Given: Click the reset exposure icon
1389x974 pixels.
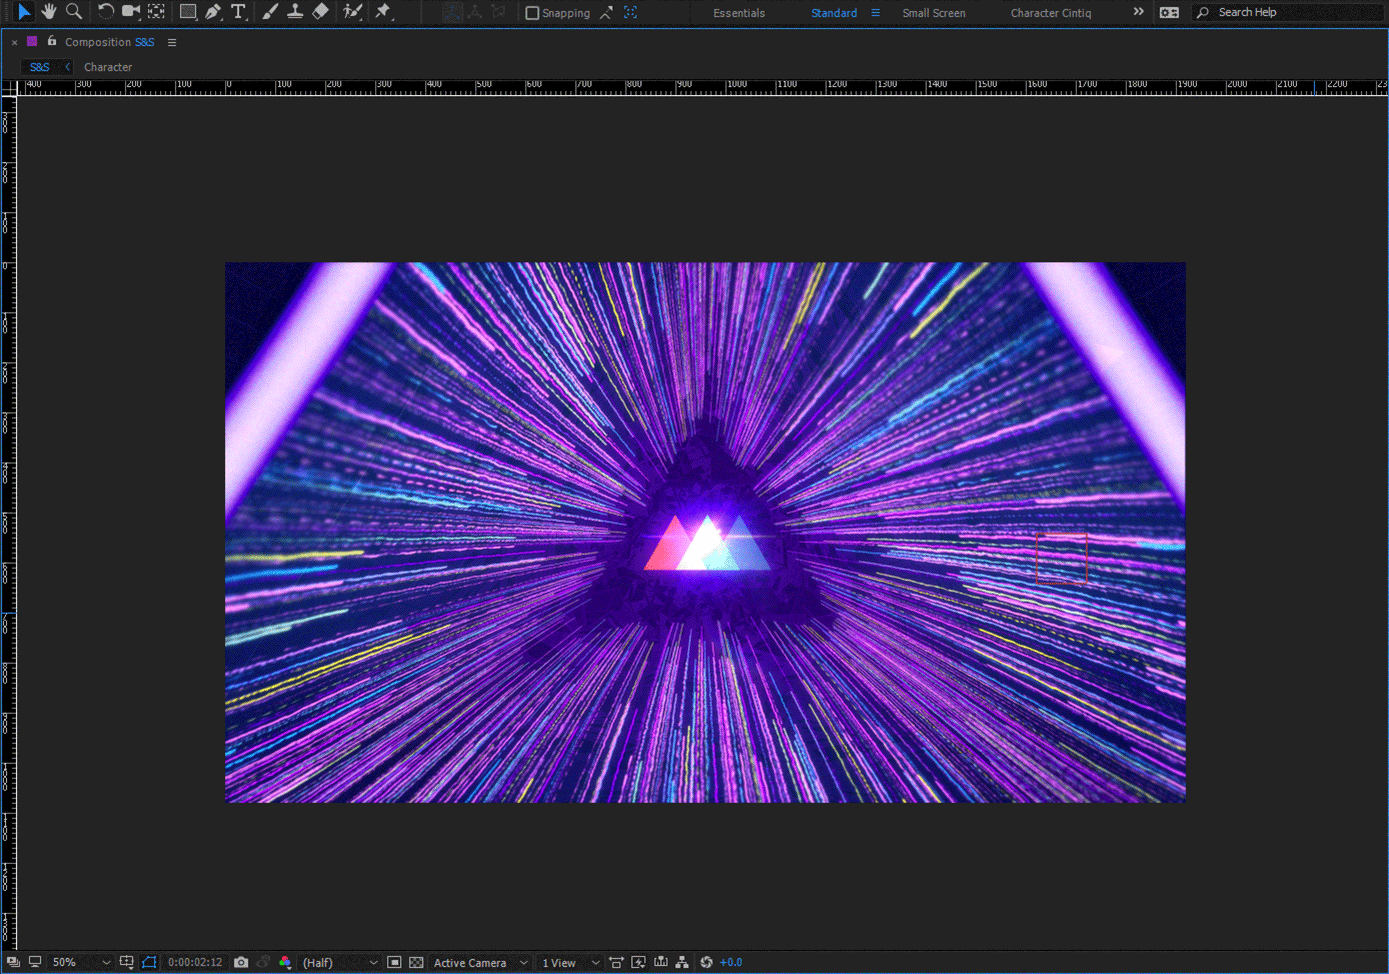Looking at the screenshot, I should point(706,962).
